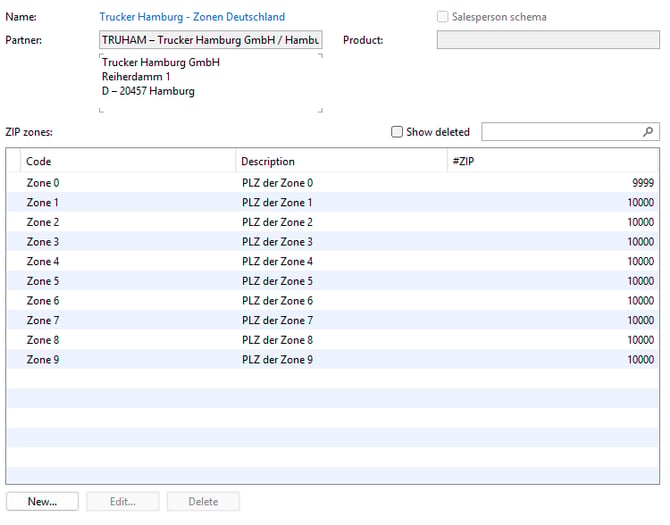Viewport: 670px width, 525px height.
Task: Select the Zone 9 row code
Action: [x=43, y=360]
